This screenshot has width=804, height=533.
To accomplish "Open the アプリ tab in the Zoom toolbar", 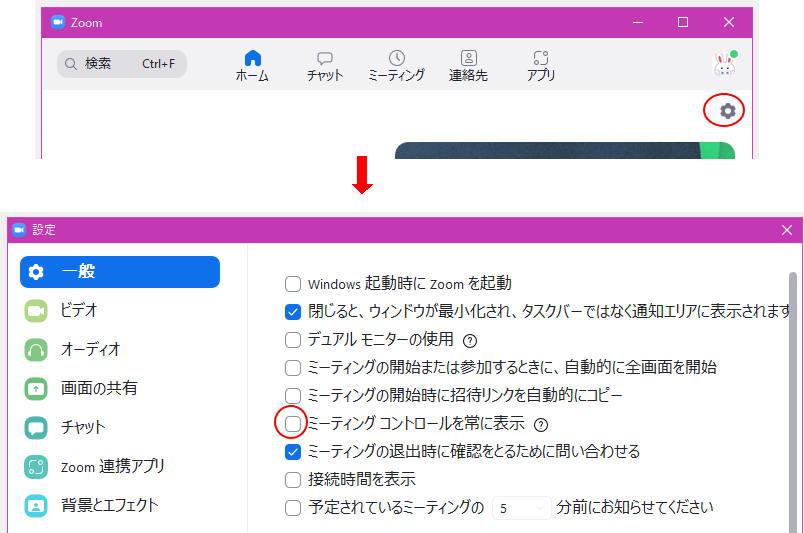I will 541,66.
